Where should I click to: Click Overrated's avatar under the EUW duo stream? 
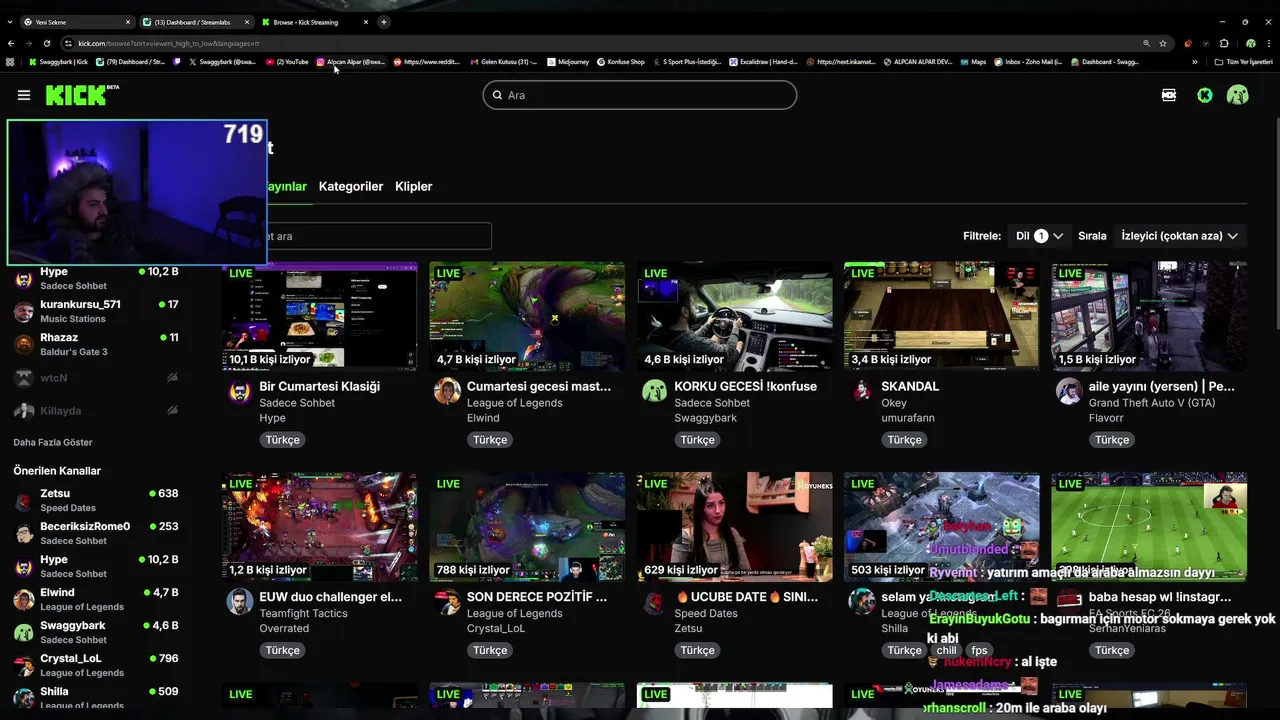tap(240, 602)
